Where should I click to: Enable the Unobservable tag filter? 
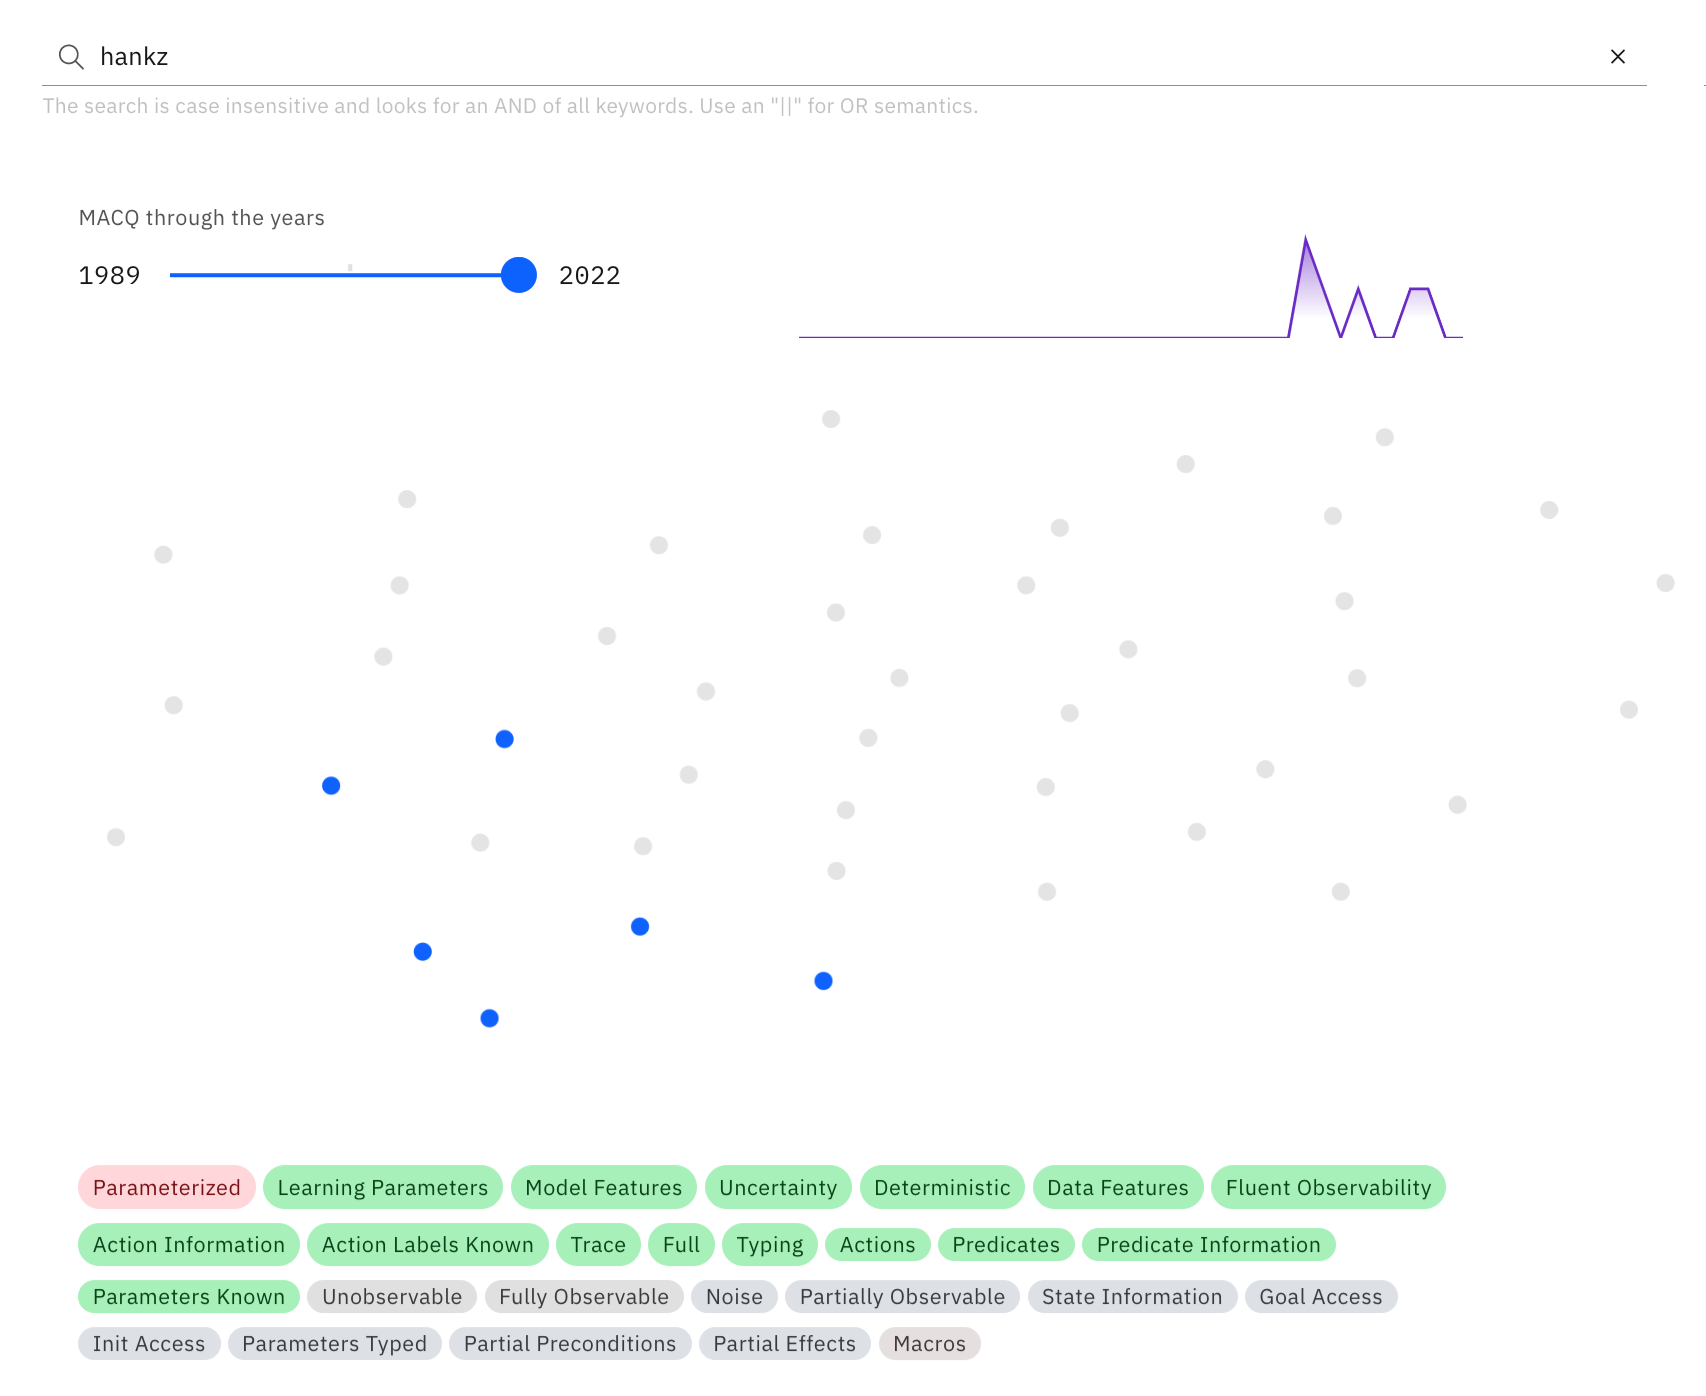(392, 1297)
